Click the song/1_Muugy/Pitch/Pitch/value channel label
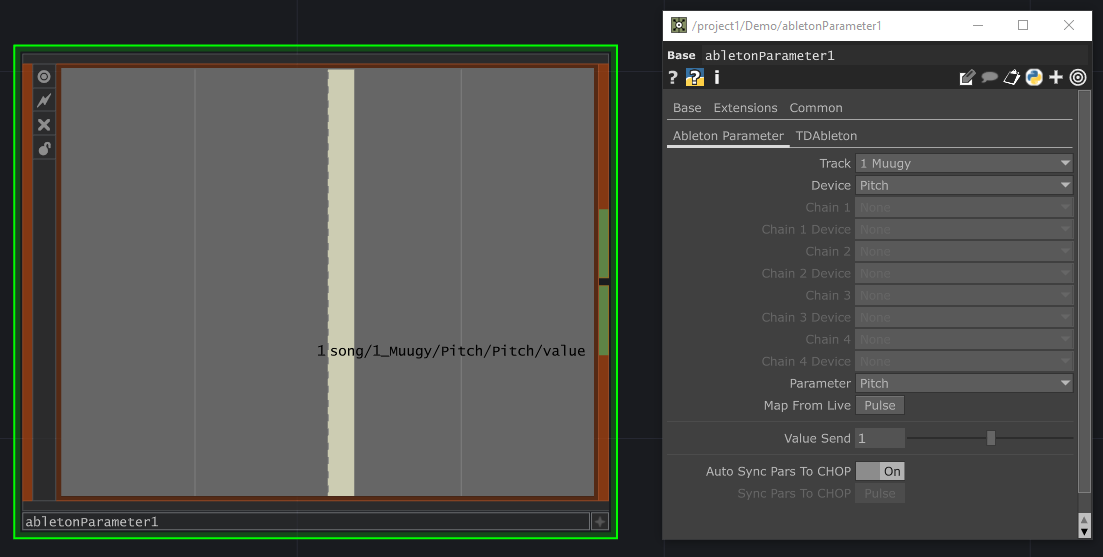The height and width of the screenshot is (557, 1103). [457, 350]
